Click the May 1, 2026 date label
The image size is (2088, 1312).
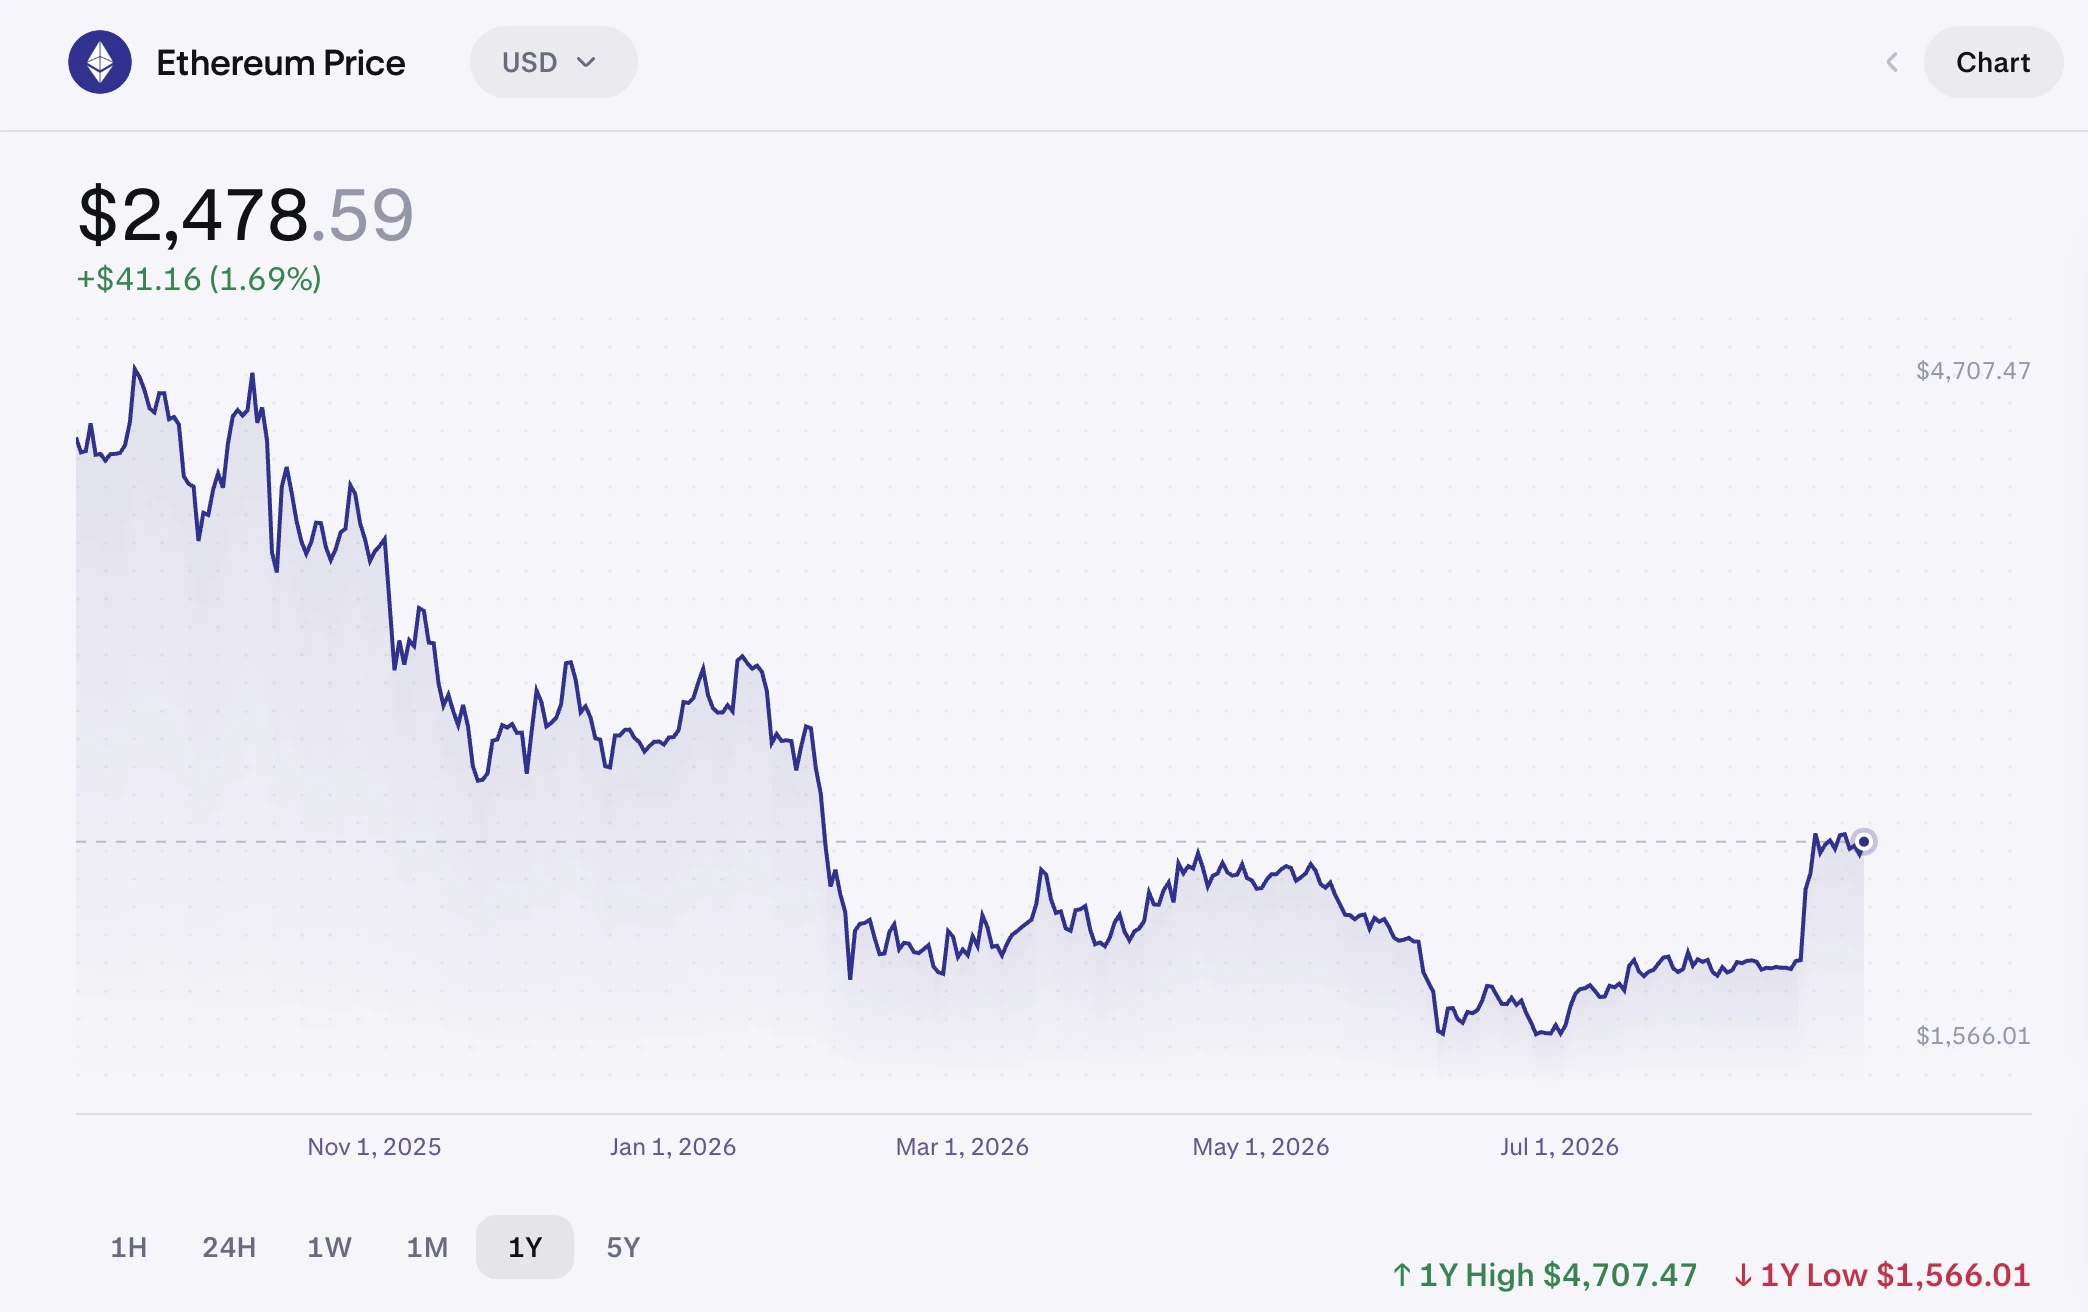pyautogui.click(x=1261, y=1147)
